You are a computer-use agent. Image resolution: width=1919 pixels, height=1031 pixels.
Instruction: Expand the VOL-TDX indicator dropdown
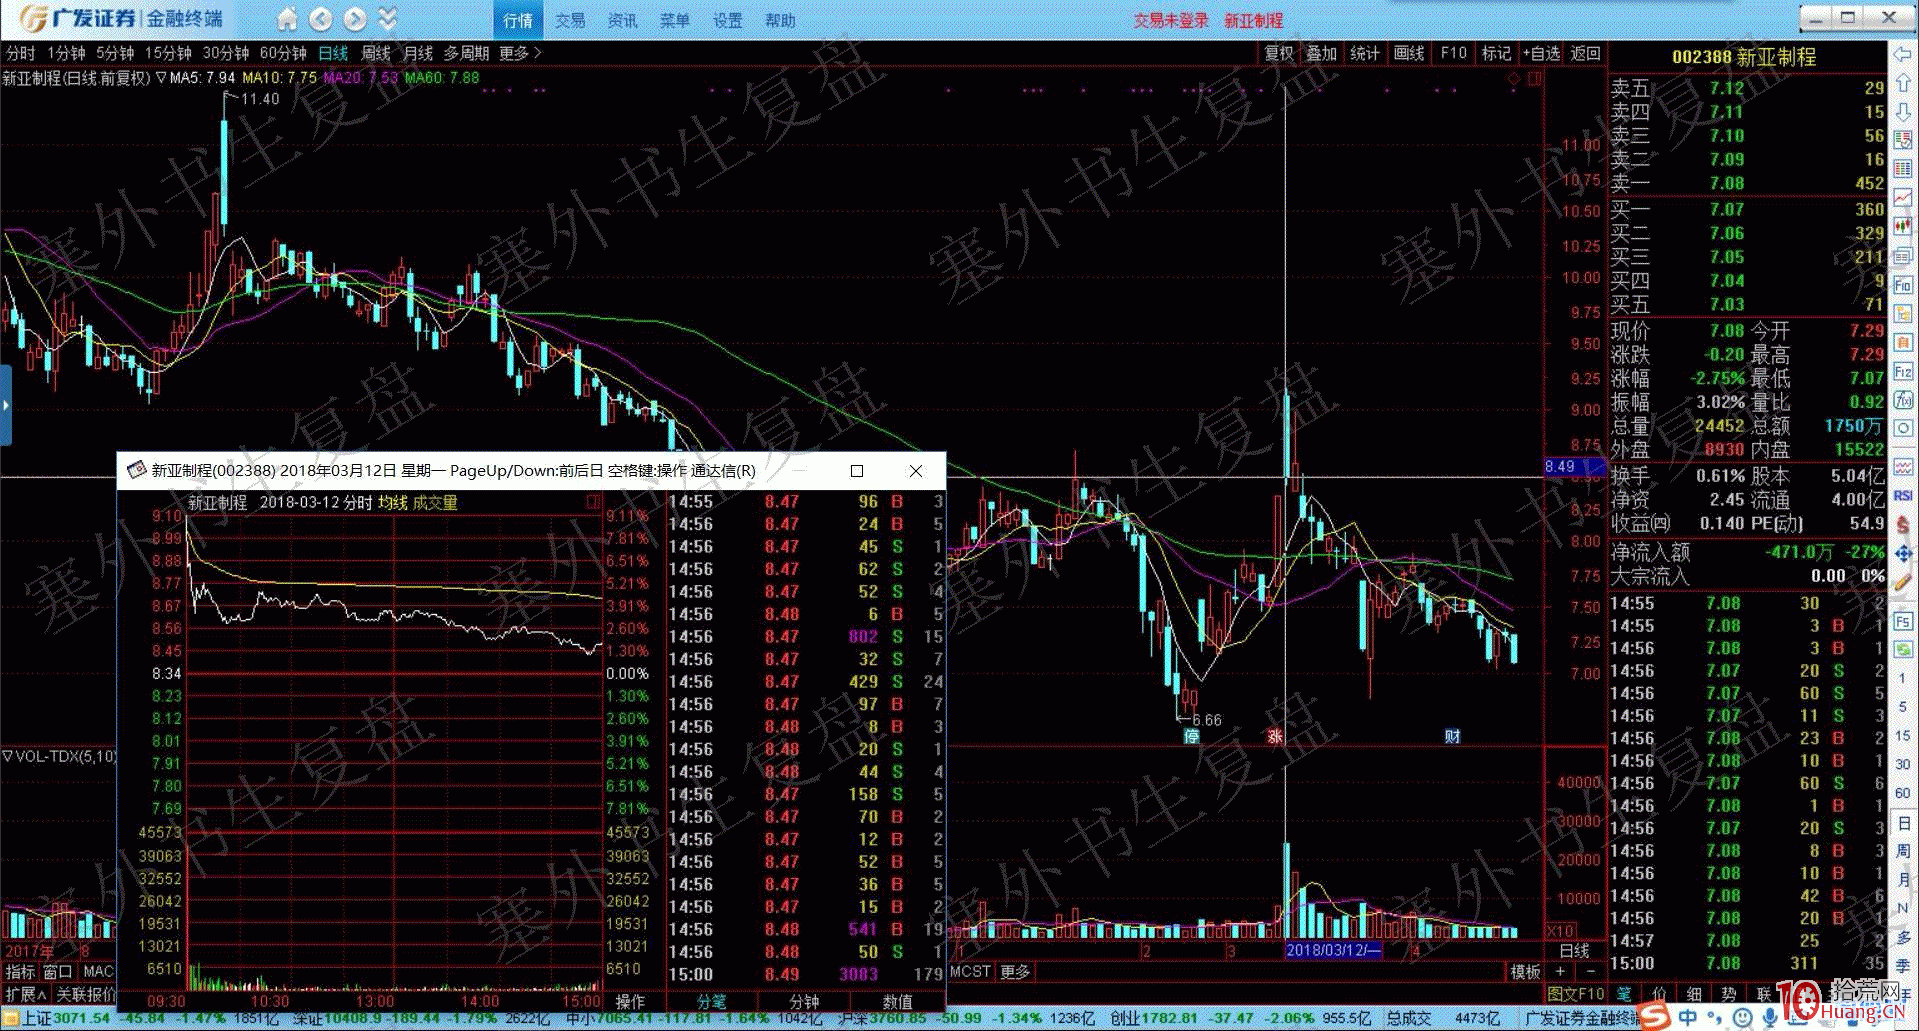click(7, 756)
